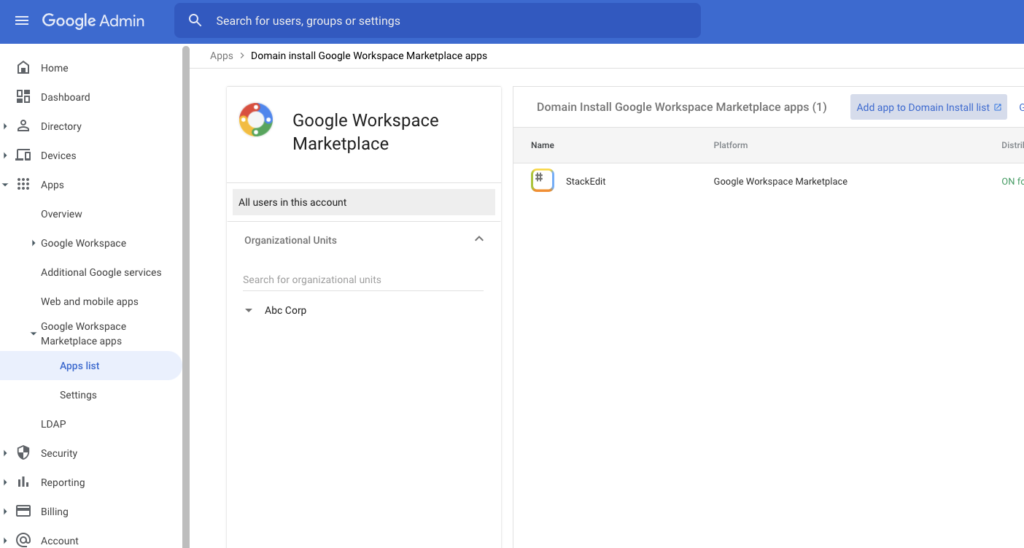Click the Google Workspace Marketplace title
Viewport: 1024px width, 548px height.
[x=366, y=132]
